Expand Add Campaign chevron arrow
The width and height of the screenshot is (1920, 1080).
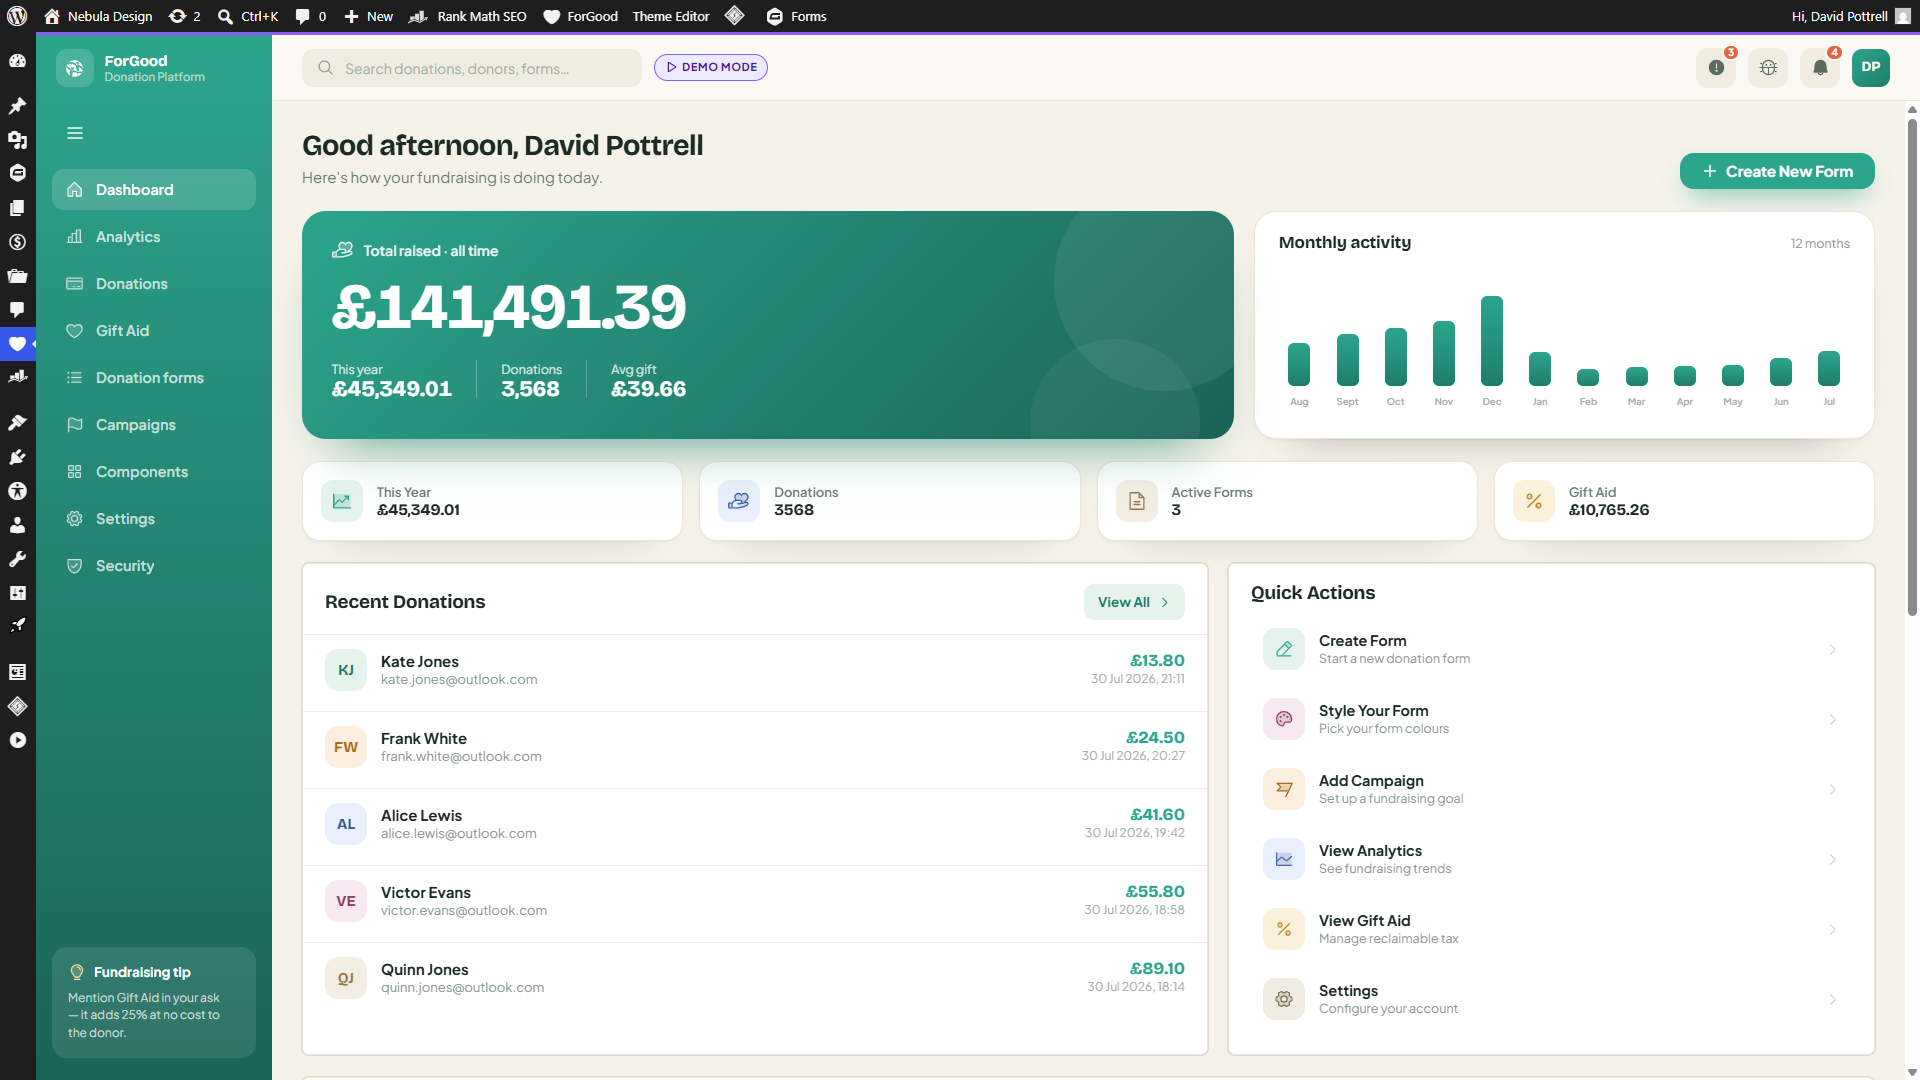pyautogui.click(x=1833, y=789)
